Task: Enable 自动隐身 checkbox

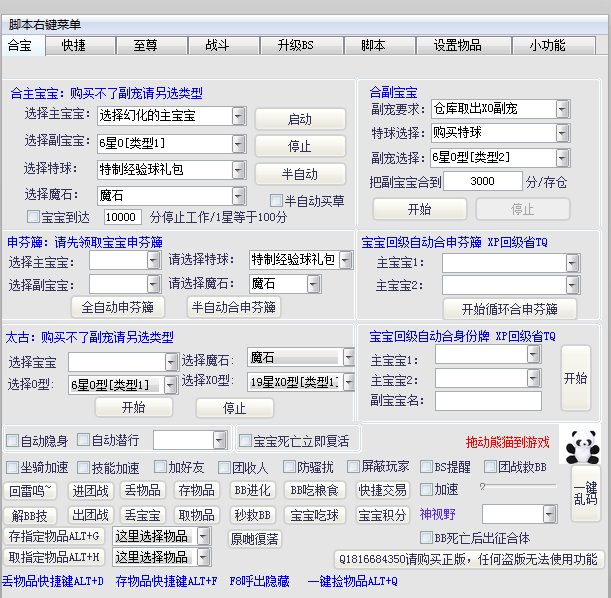Action: [x=12, y=441]
